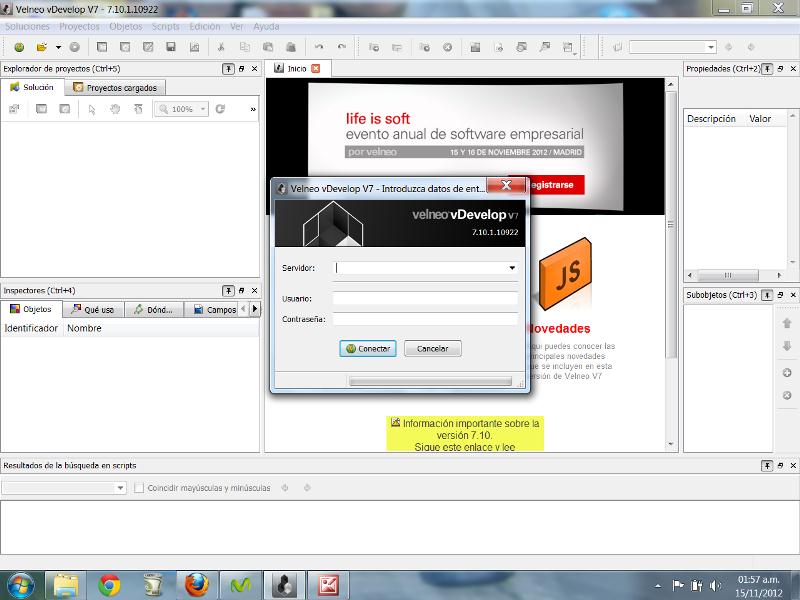Select the hand pan tool in project explorer
Screen dimensions: 800x600
click(115, 109)
